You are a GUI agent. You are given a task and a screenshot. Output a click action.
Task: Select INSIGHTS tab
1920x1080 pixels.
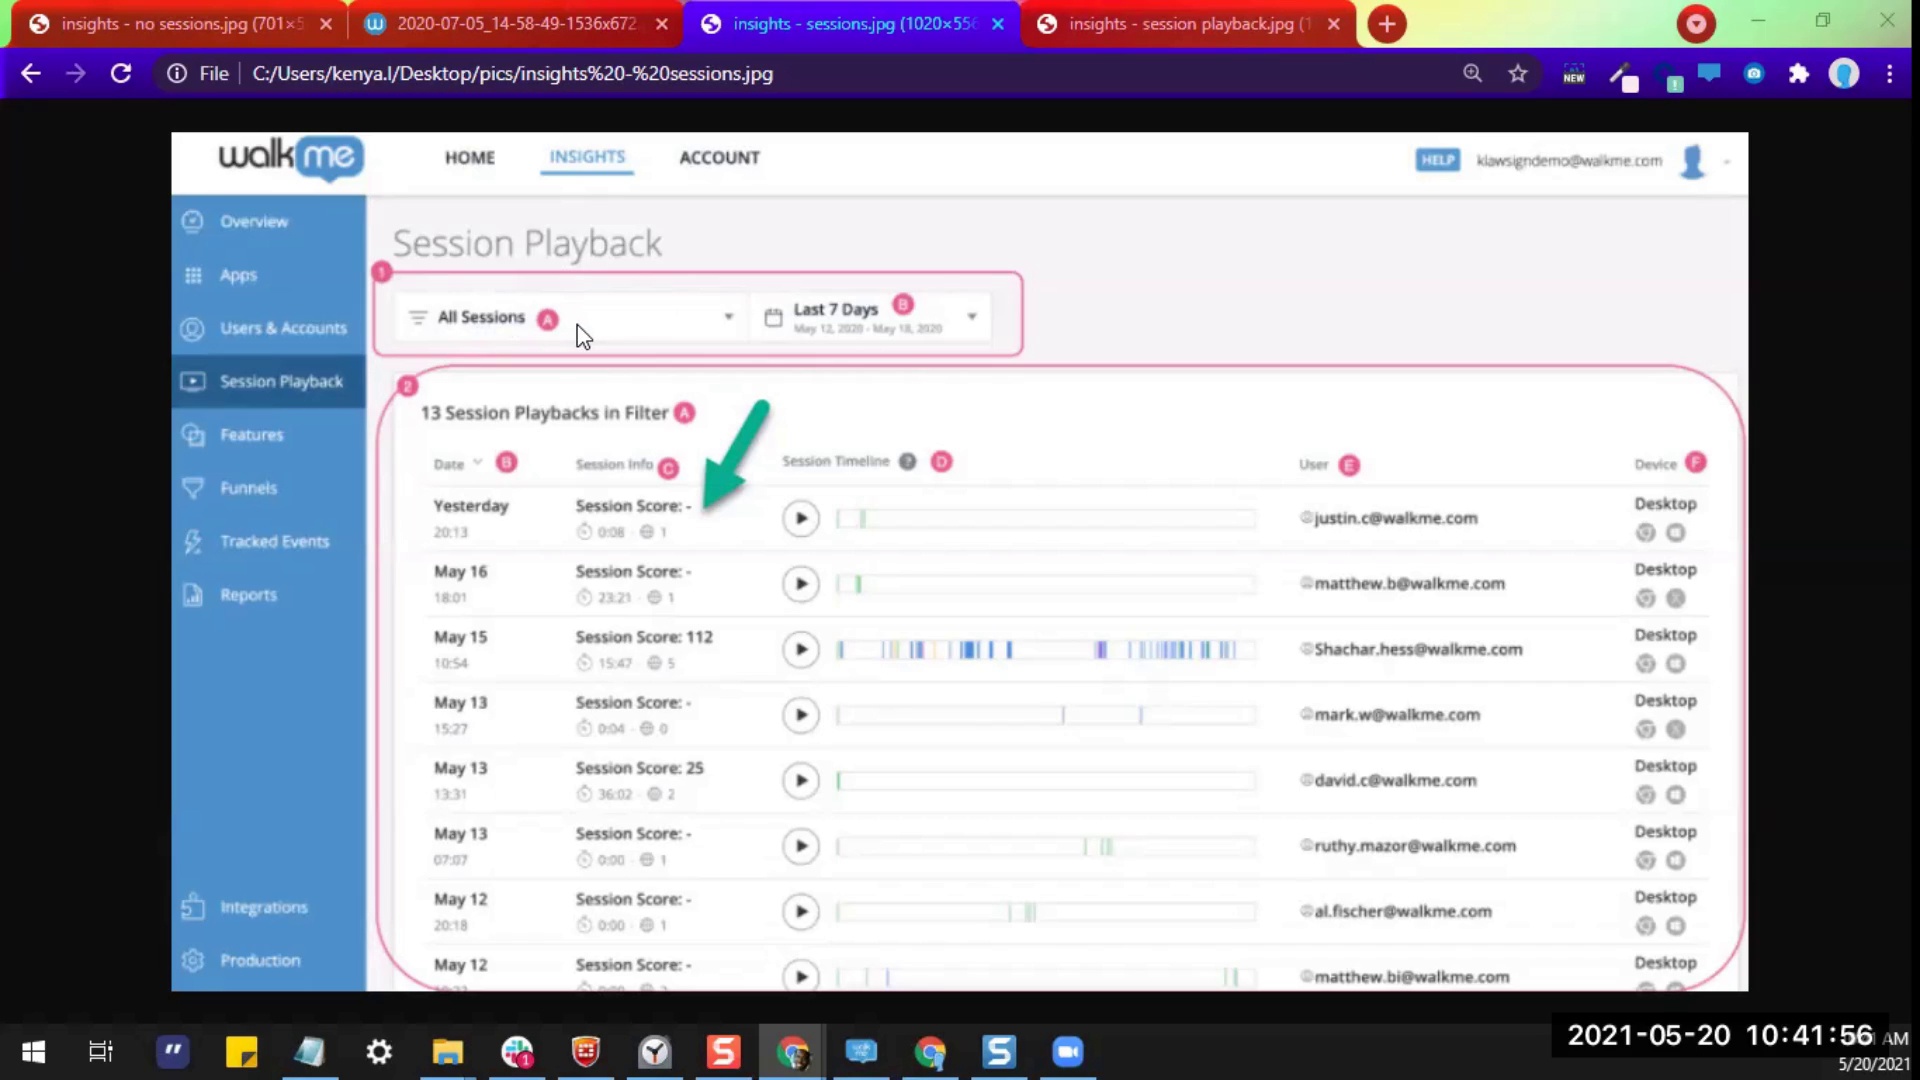pyautogui.click(x=587, y=157)
